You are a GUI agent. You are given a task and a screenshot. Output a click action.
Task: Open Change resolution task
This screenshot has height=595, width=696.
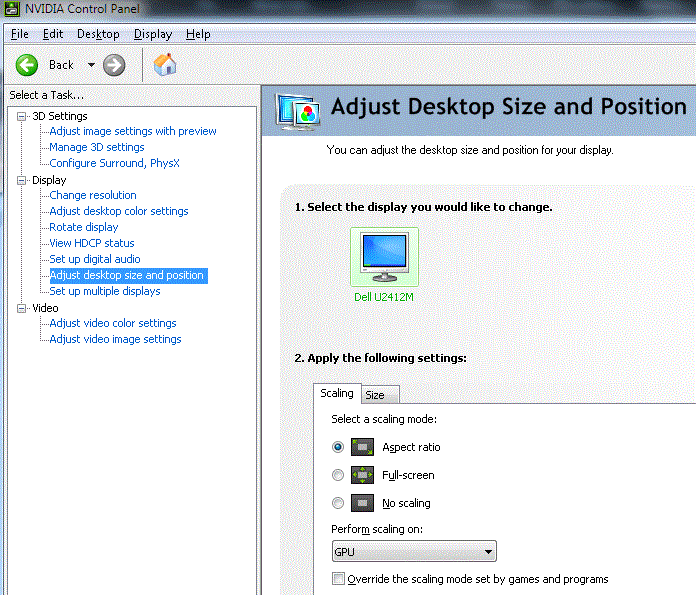click(x=93, y=195)
